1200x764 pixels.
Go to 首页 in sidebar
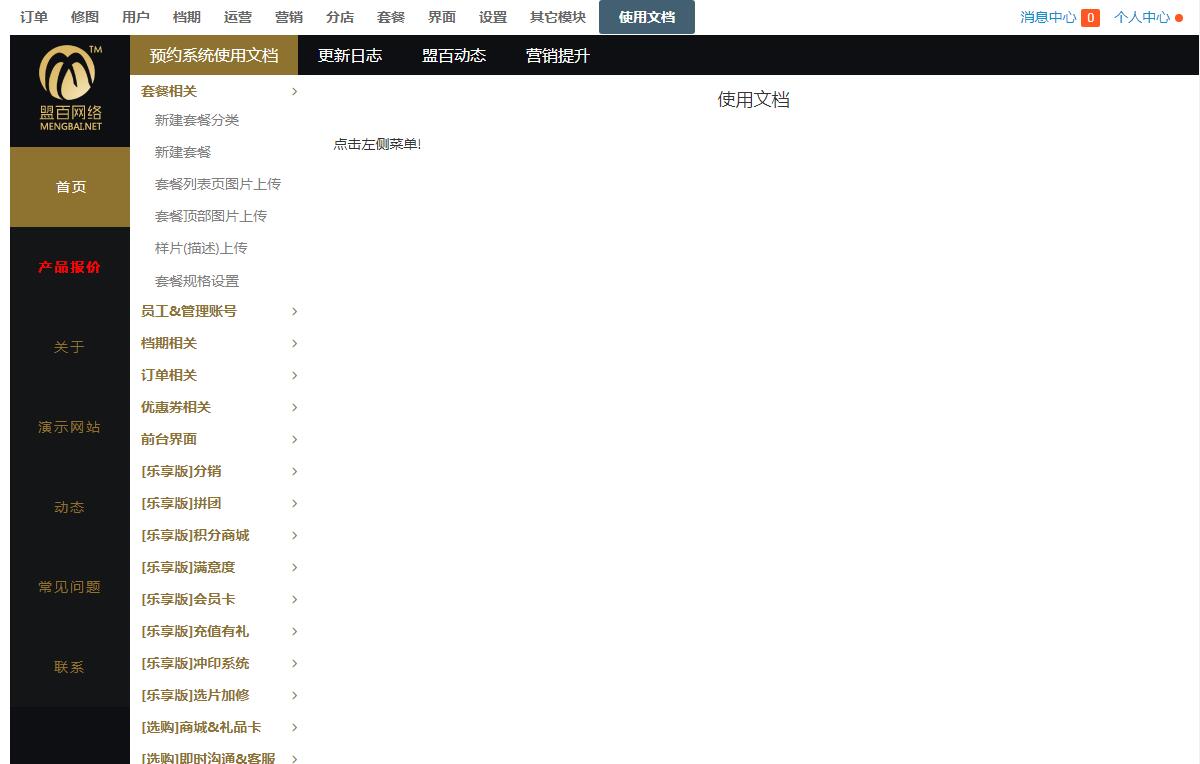point(70,187)
